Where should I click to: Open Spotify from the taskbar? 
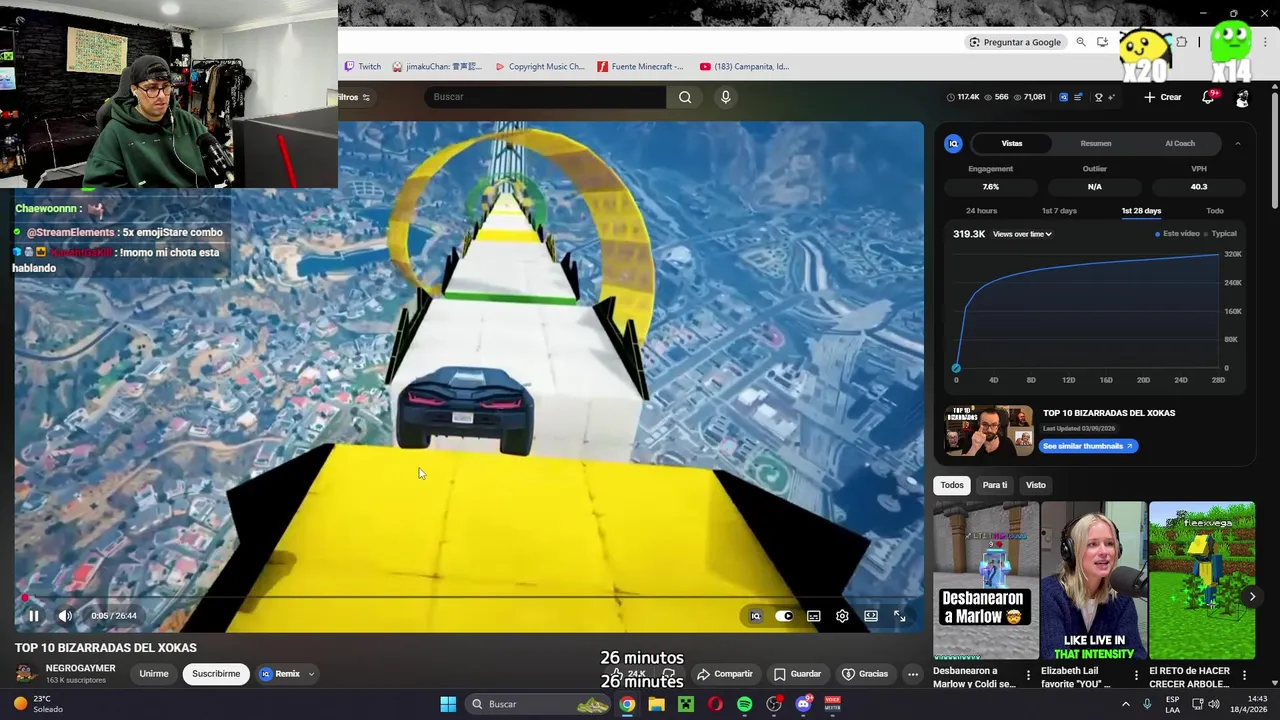point(744,704)
